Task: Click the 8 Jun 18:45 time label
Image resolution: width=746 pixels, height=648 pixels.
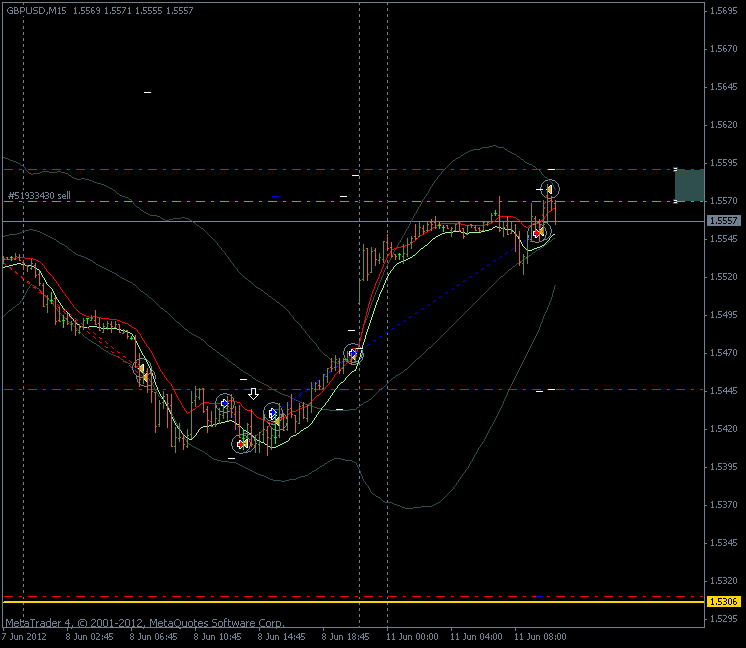Action: [x=345, y=637]
